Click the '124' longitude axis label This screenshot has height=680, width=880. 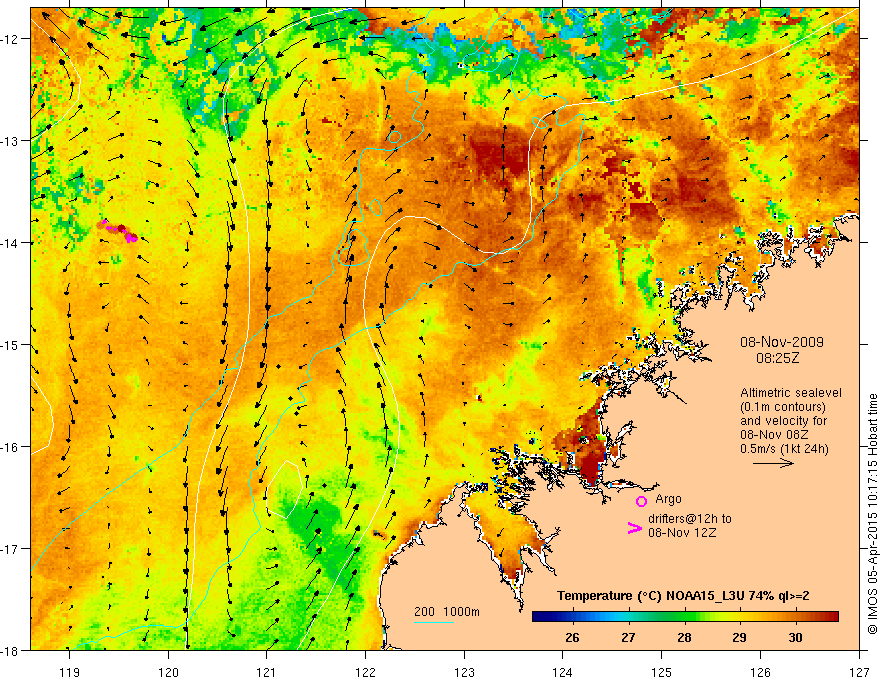click(563, 672)
